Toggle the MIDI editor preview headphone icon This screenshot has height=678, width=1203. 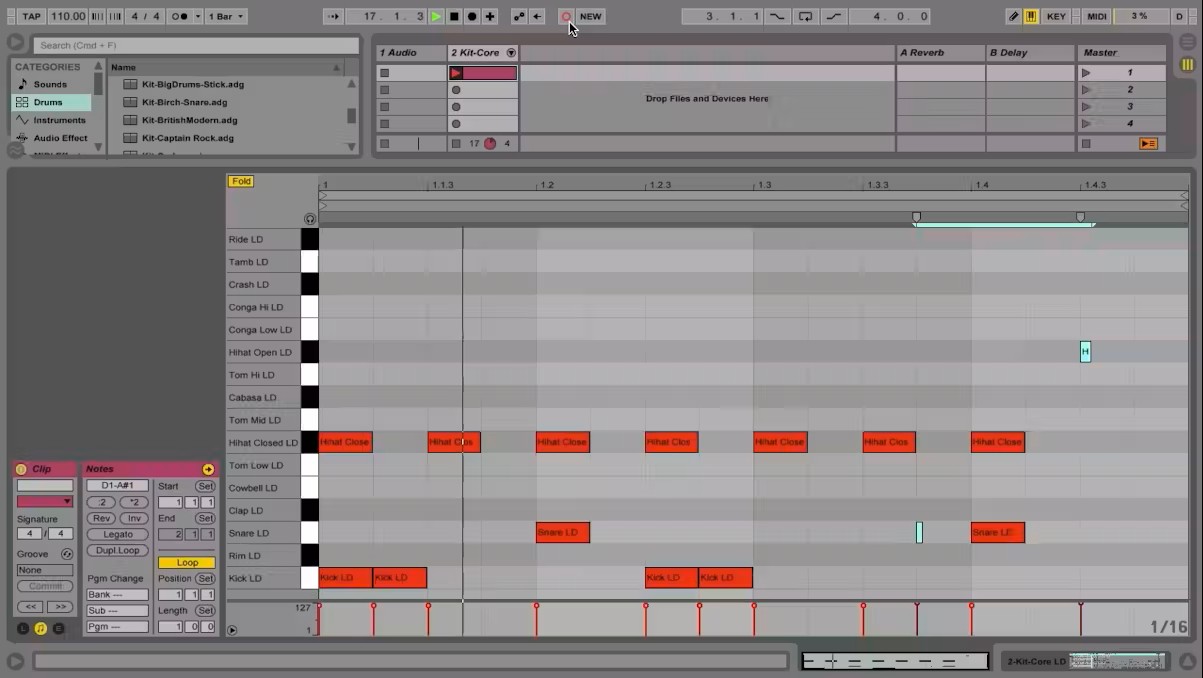[x=310, y=219]
